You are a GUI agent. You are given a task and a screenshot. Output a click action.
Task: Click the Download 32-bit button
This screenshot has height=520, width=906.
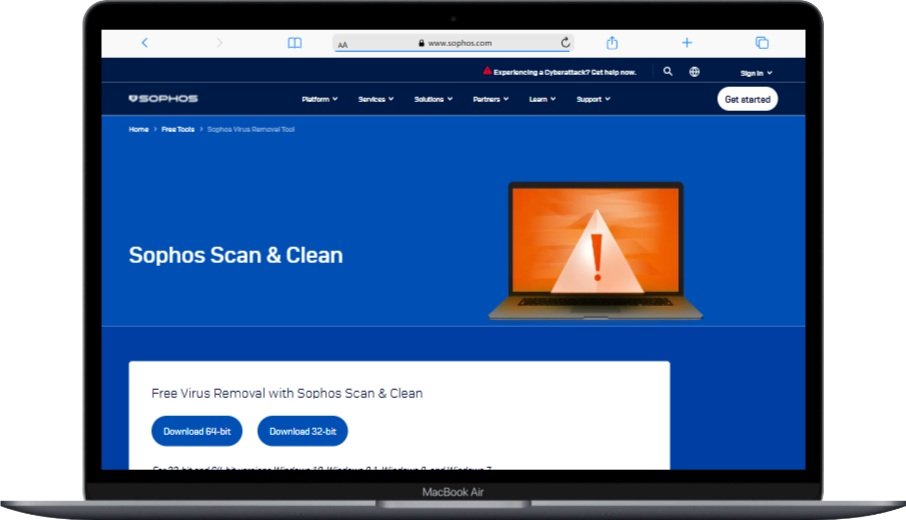click(302, 431)
